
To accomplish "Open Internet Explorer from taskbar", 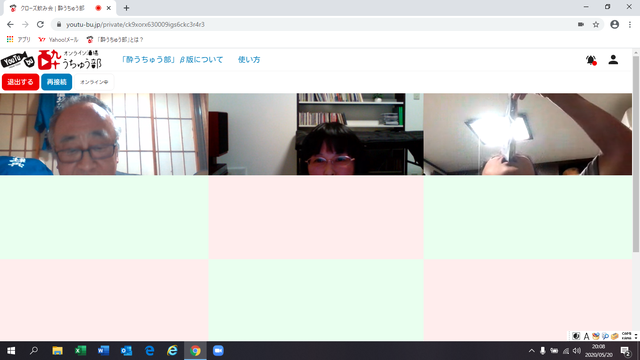I will point(172,351).
